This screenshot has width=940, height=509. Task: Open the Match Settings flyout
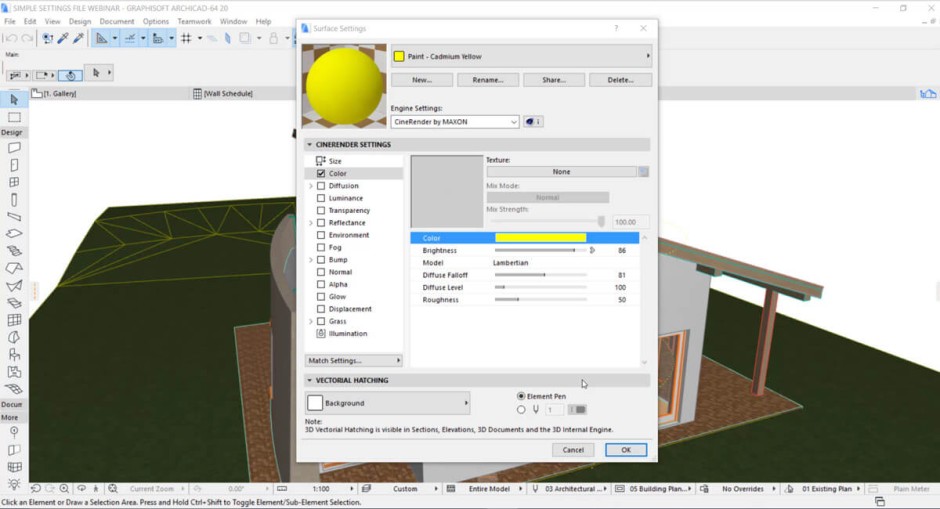pos(354,360)
